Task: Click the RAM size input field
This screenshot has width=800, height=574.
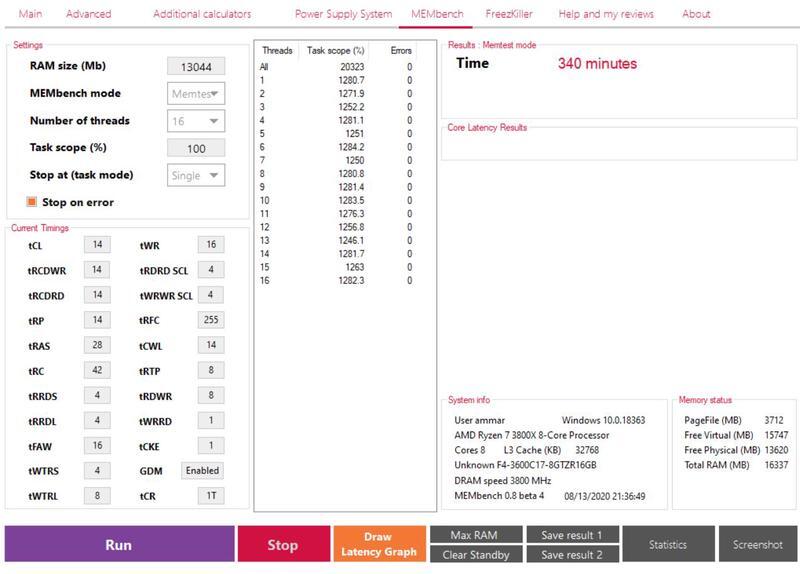Action: tap(196, 66)
